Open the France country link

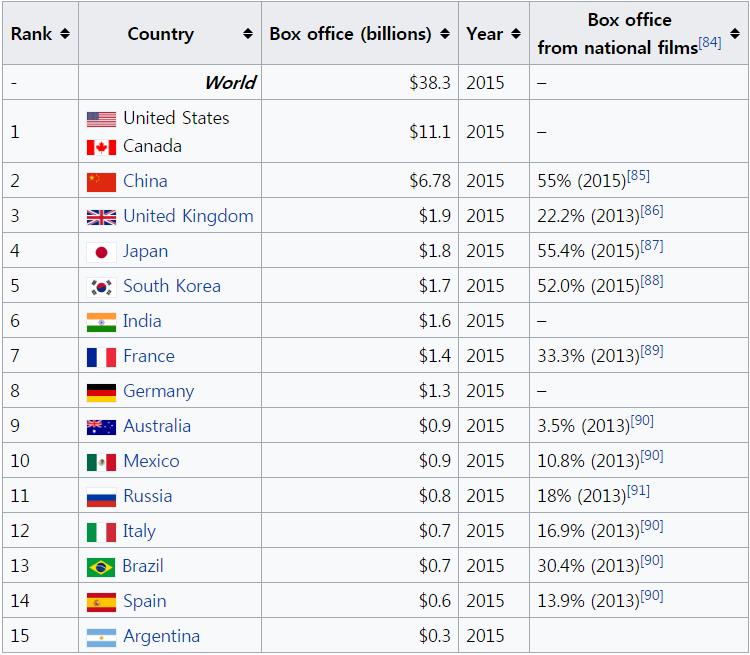pos(148,356)
